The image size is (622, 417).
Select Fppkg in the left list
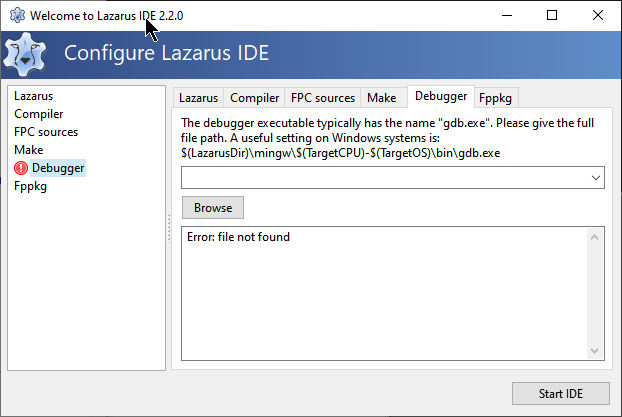30,186
